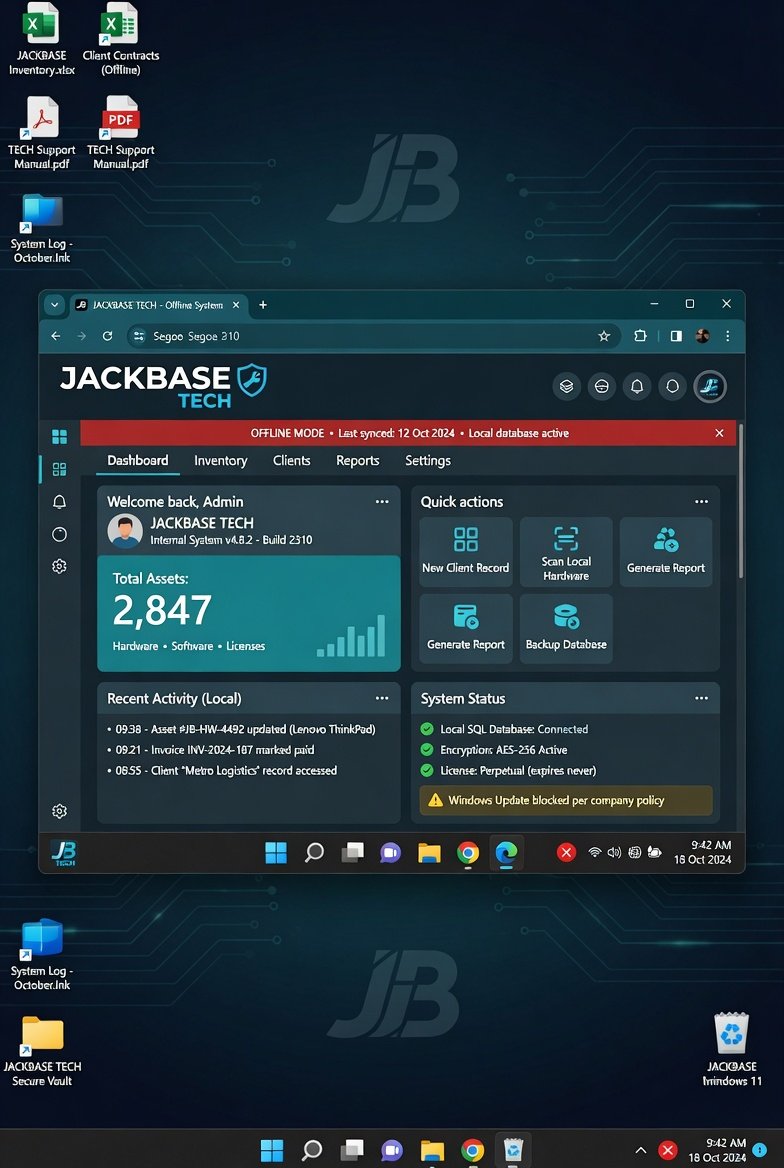Viewport: 784px width, 1168px height.
Task: Click License: Perpetual status line
Action: coord(508,770)
